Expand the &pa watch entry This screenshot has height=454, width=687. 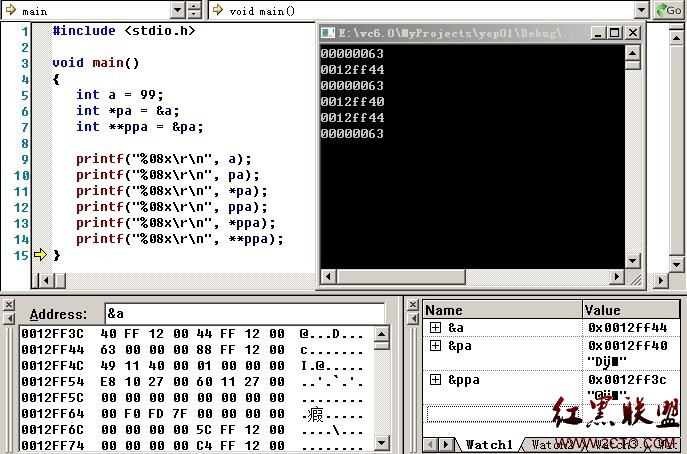tap(435, 345)
